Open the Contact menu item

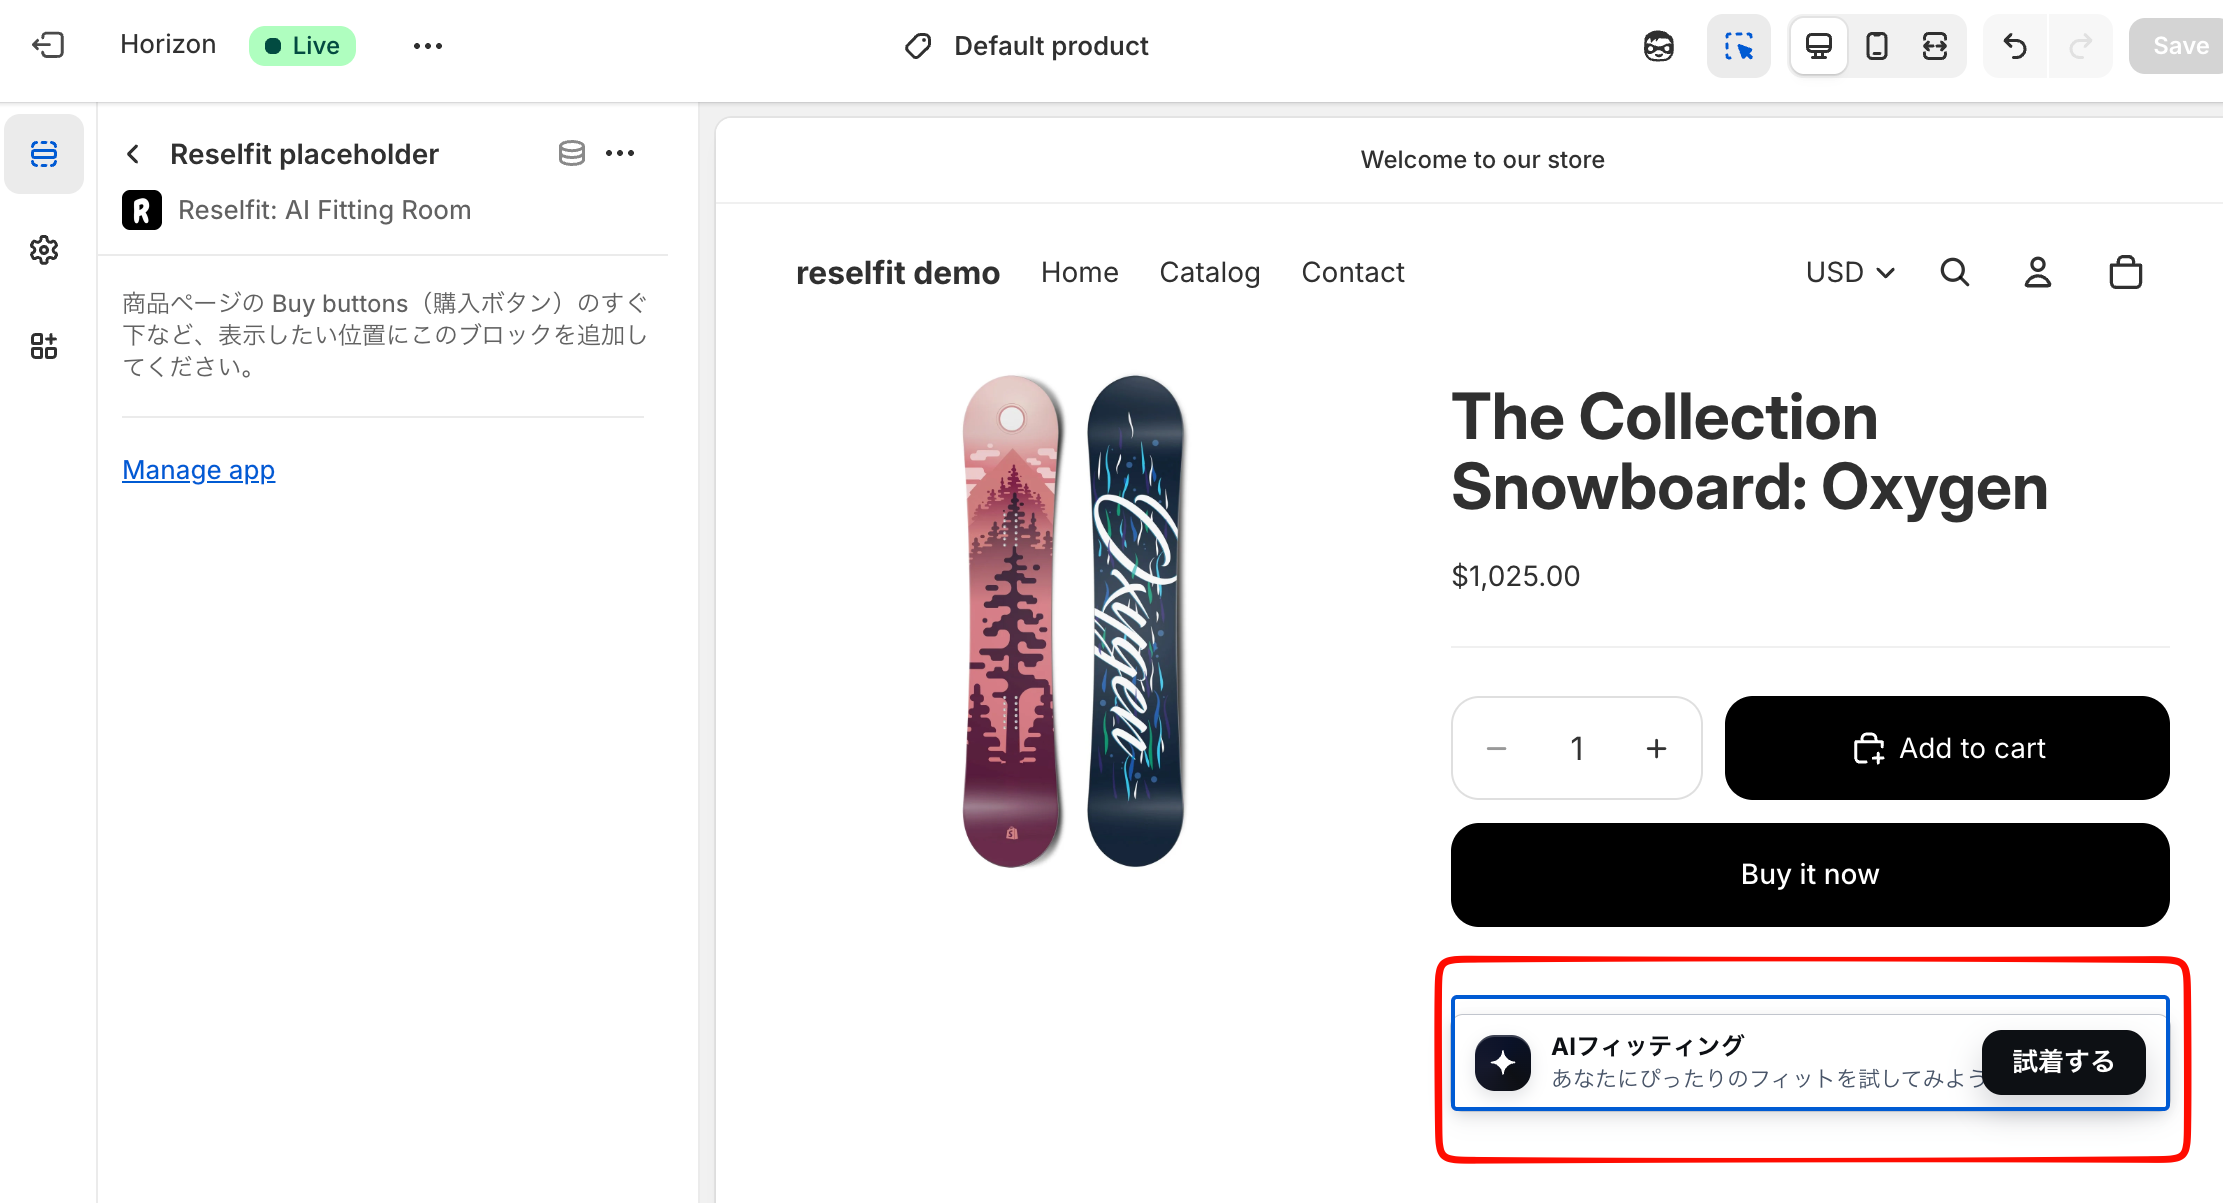(x=1352, y=272)
